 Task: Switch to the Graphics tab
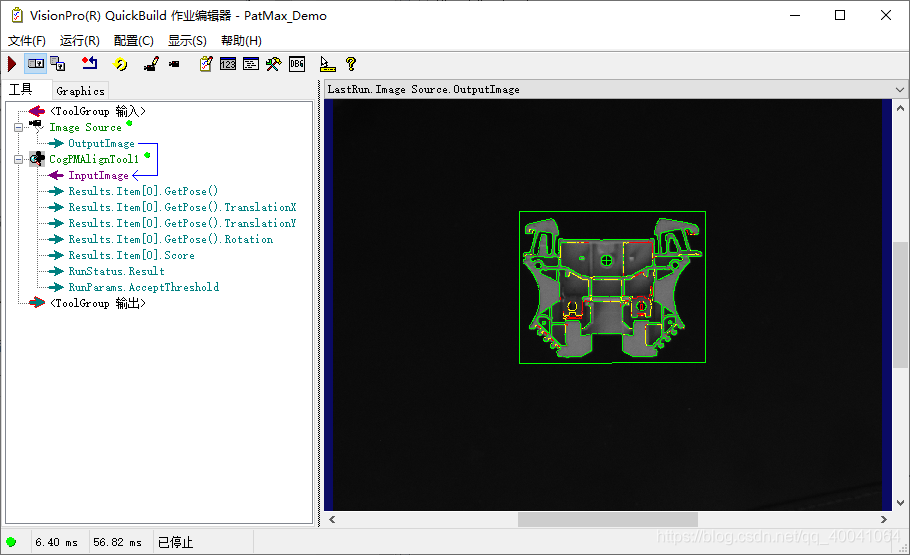(x=80, y=91)
